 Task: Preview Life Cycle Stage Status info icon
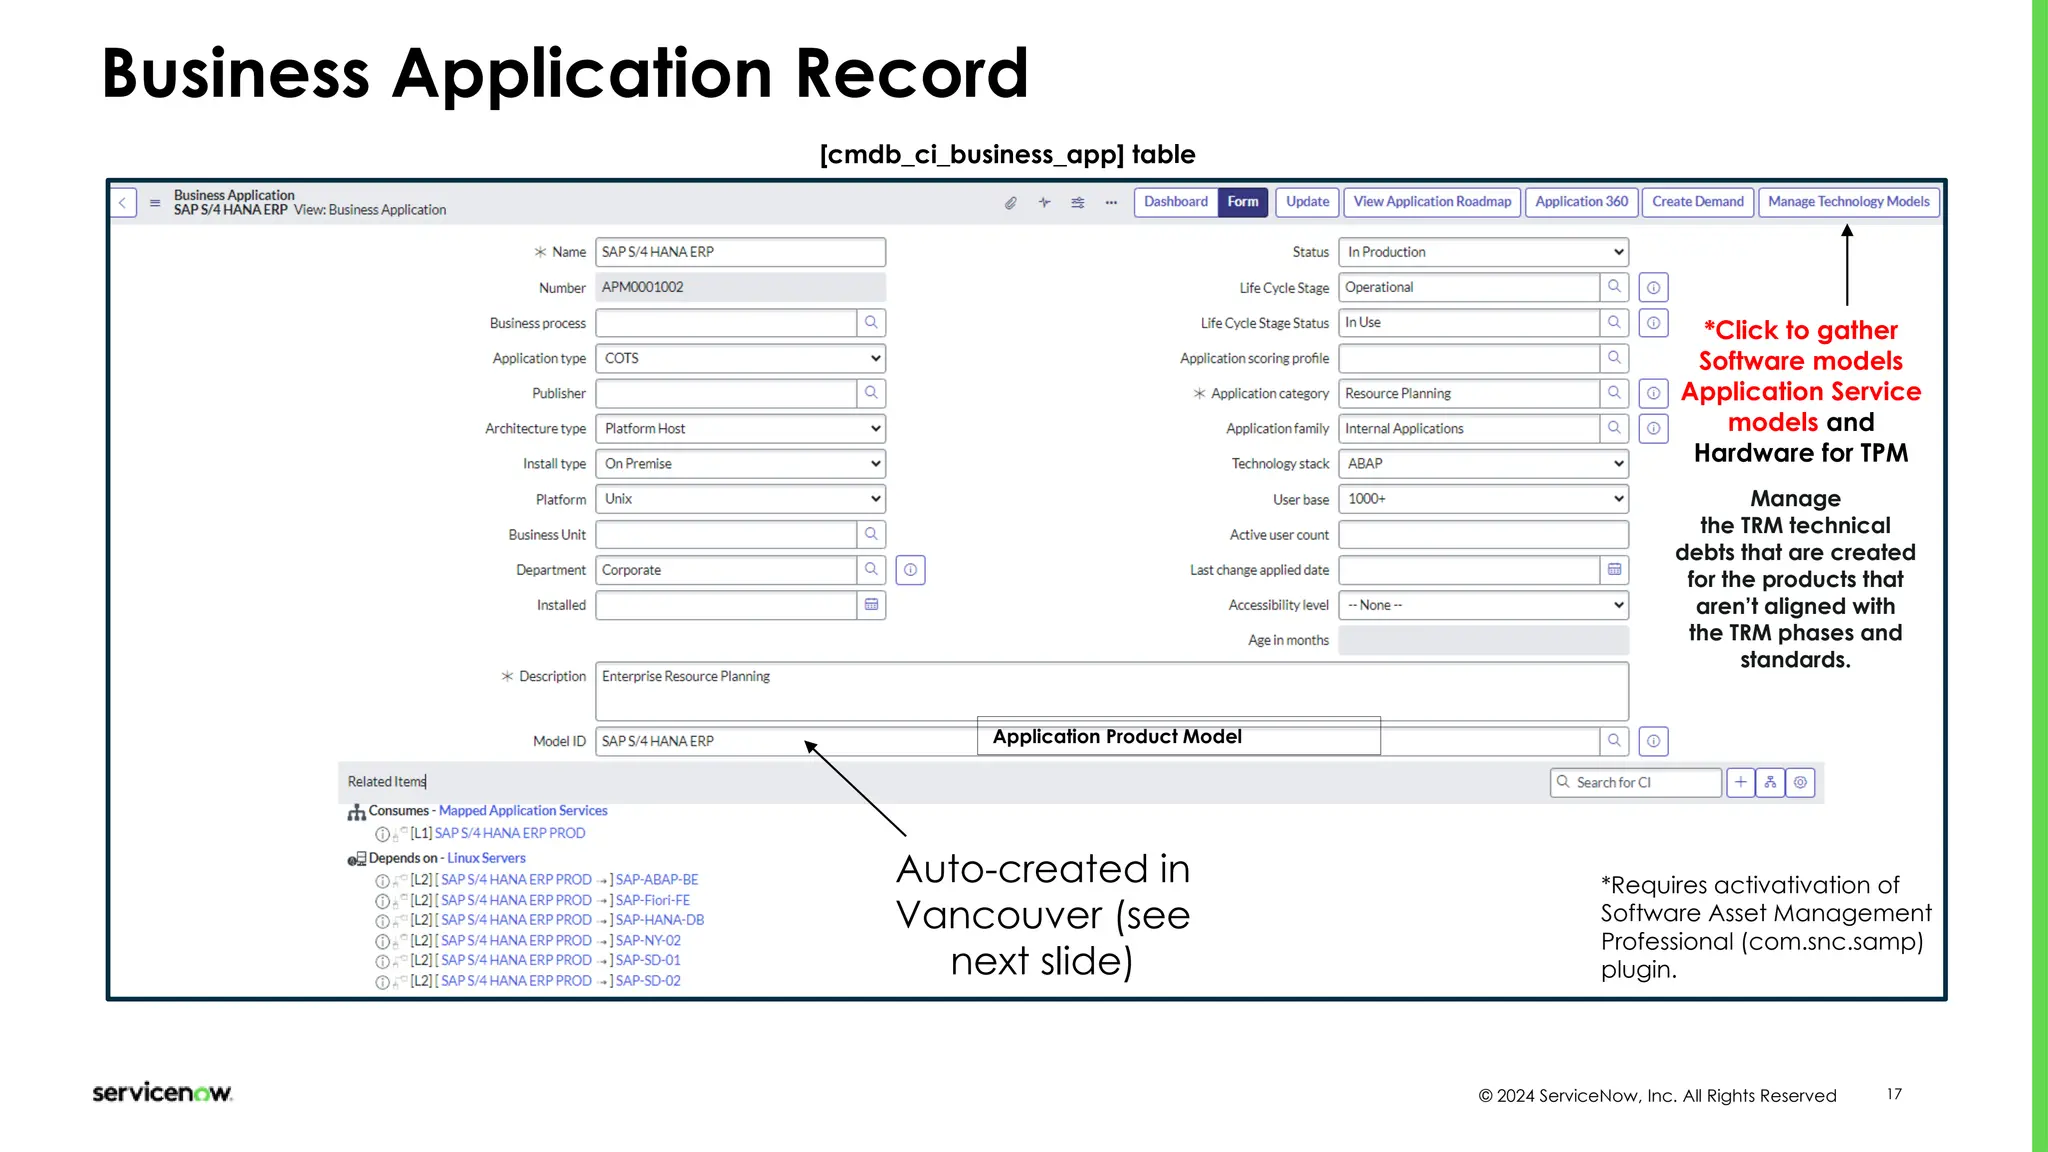click(1654, 323)
